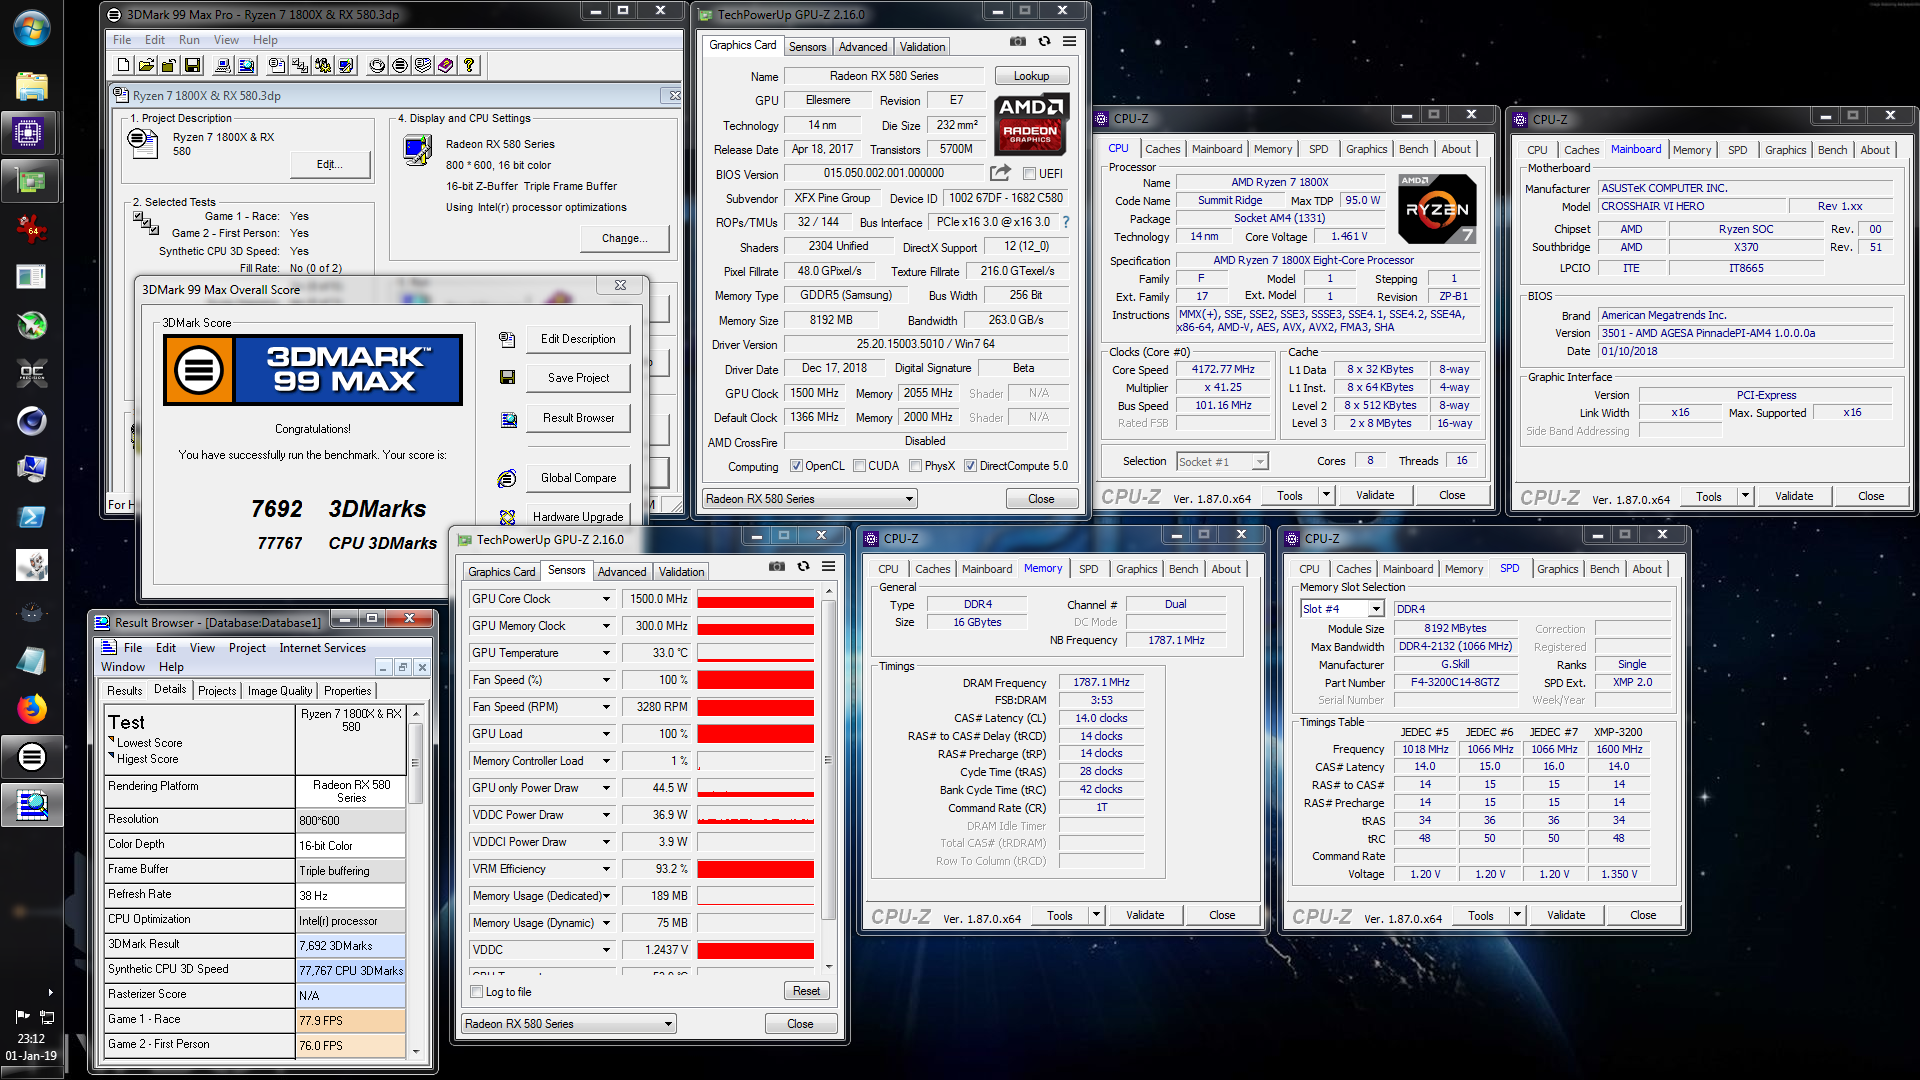The height and width of the screenshot is (1080, 1920).
Task: Click Open project folder icon in 3DMark toolbar
Action: [146, 65]
